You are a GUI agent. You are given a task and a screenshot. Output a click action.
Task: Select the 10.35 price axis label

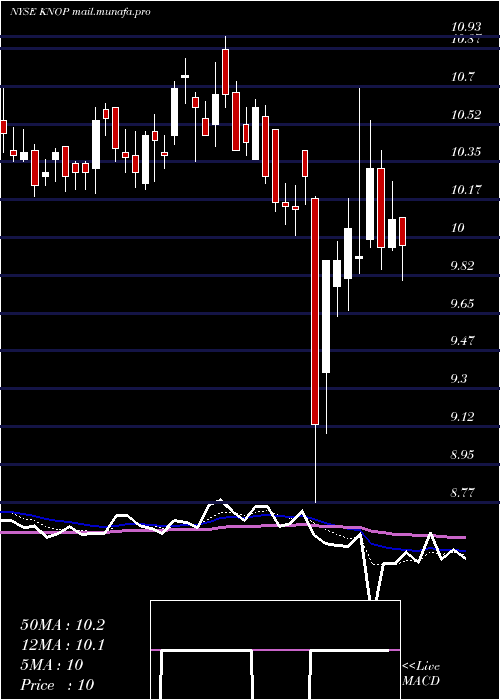pos(466,152)
